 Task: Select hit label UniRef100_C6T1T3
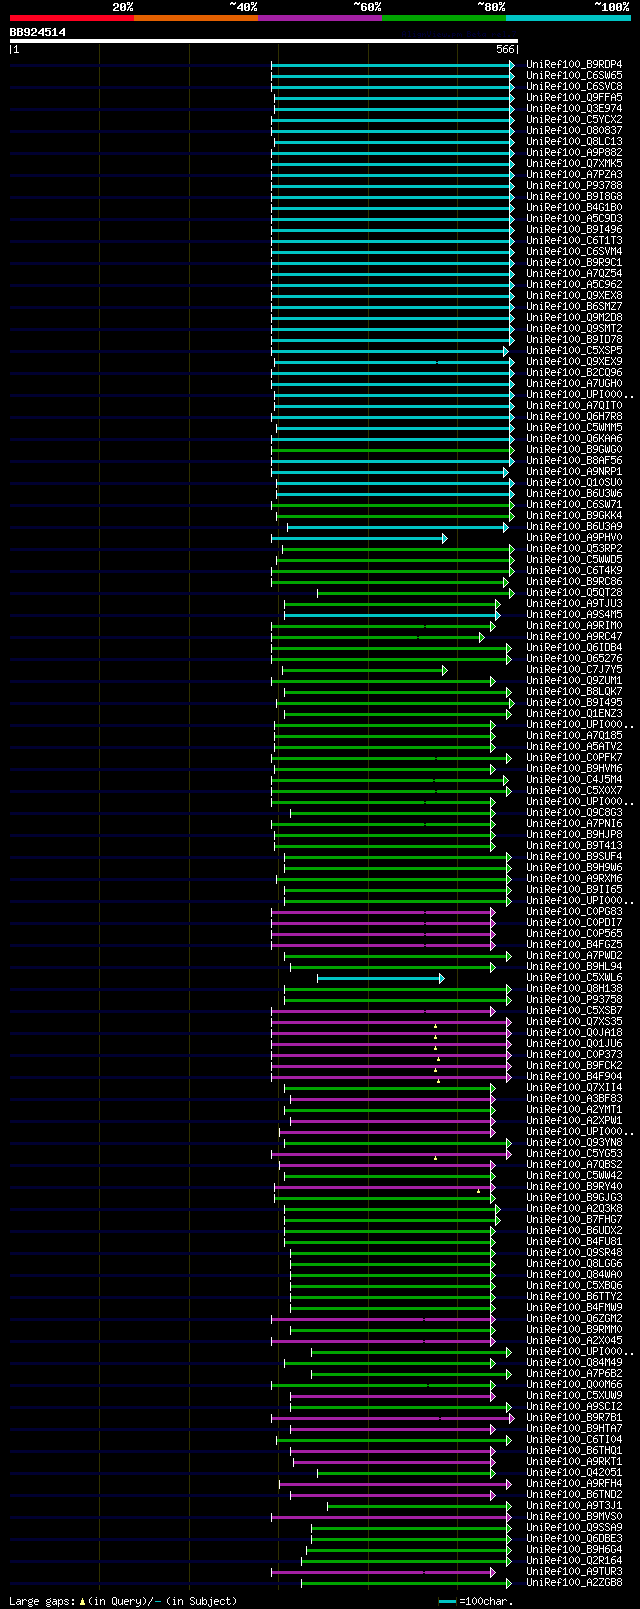[x=574, y=240]
